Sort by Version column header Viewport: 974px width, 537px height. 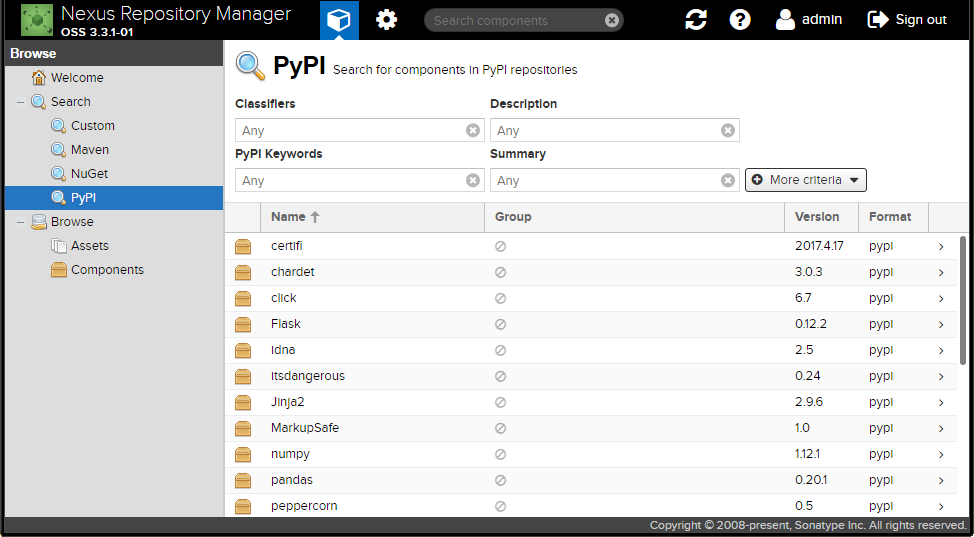pyautogui.click(x=821, y=217)
